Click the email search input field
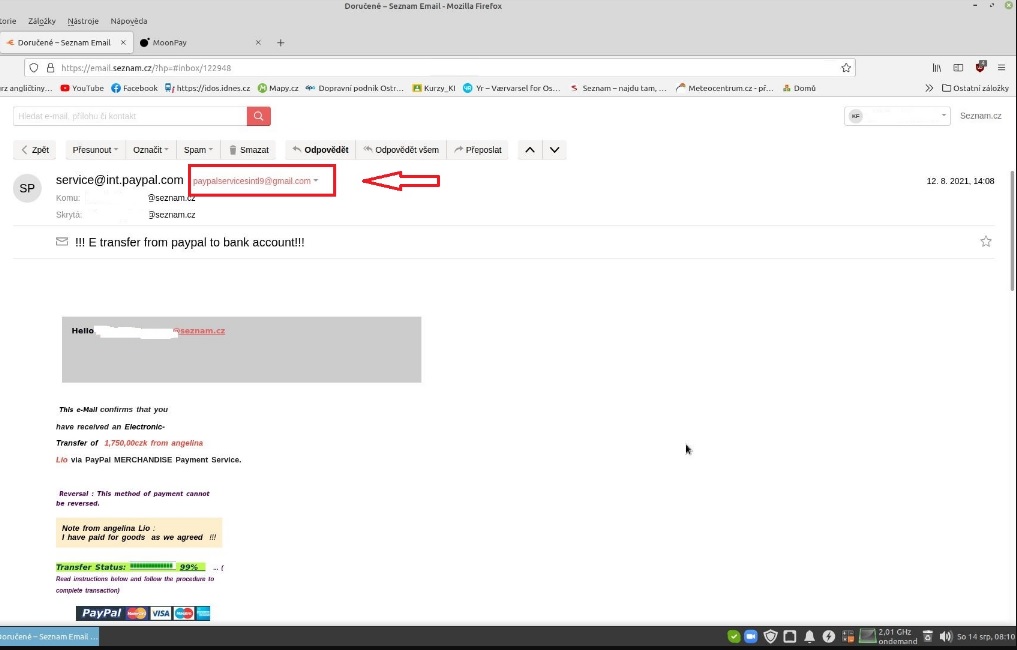The height and width of the screenshot is (650, 1017). coord(130,116)
